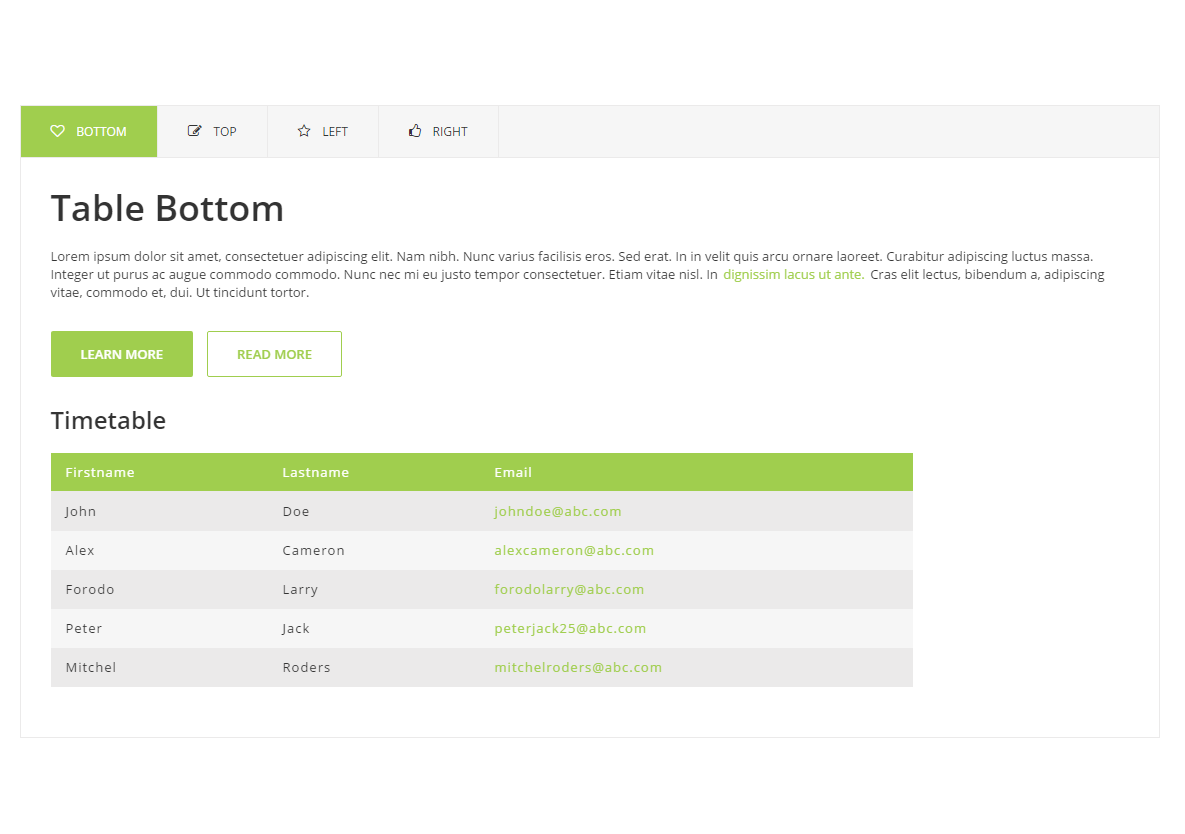The image size is (1185, 834).
Task: Open the TOP tab label
Action: (224, 131)
